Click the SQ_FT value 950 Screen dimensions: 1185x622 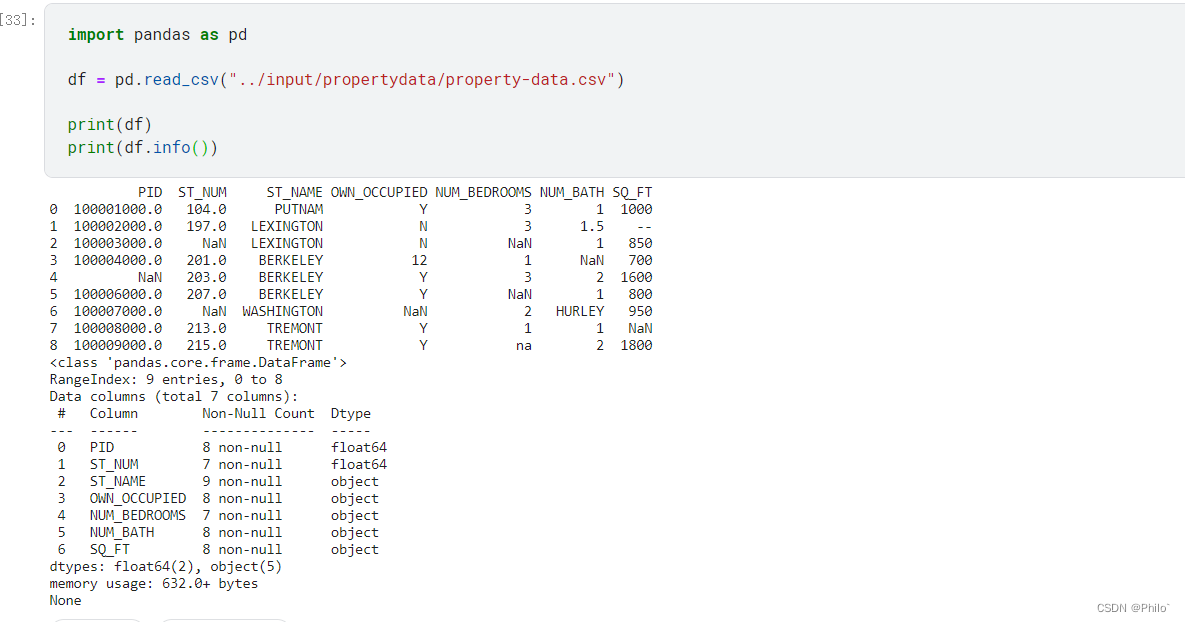pyautogui.click(x=640, y=311)
